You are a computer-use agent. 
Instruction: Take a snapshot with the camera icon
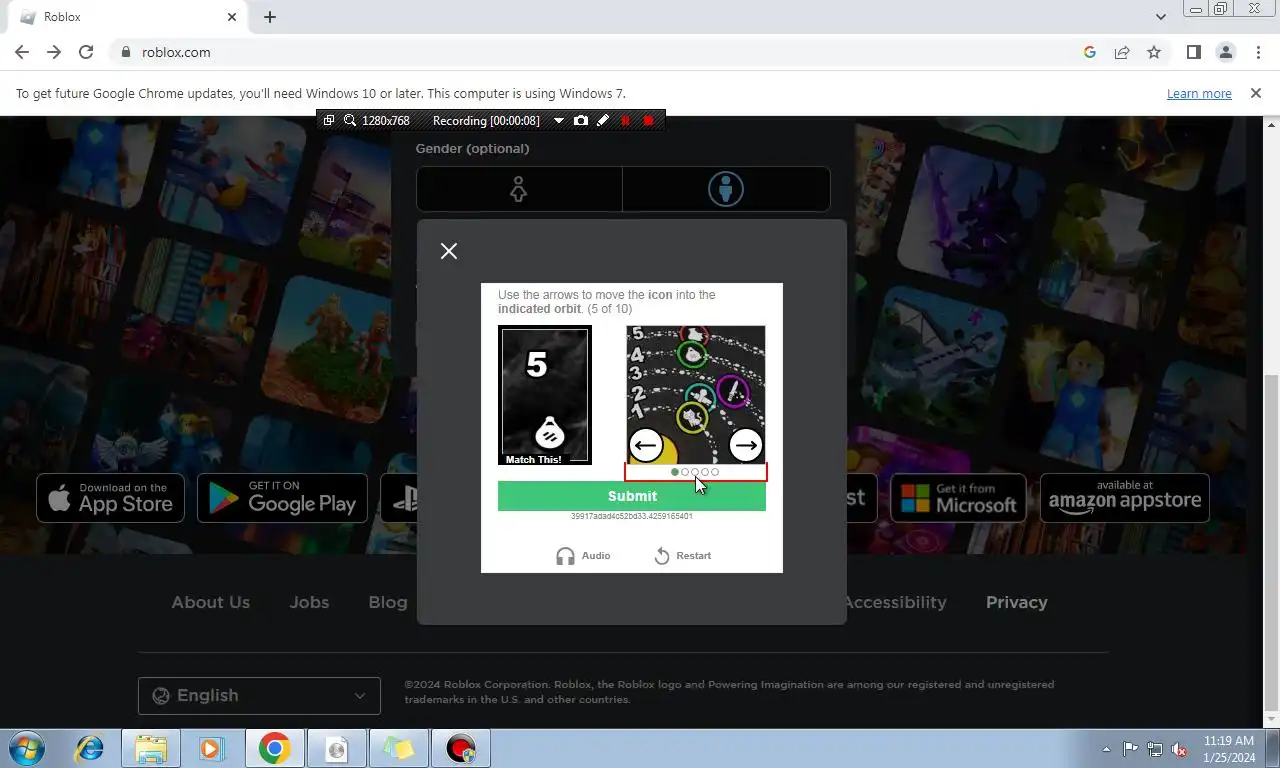(x=581, y=120)
